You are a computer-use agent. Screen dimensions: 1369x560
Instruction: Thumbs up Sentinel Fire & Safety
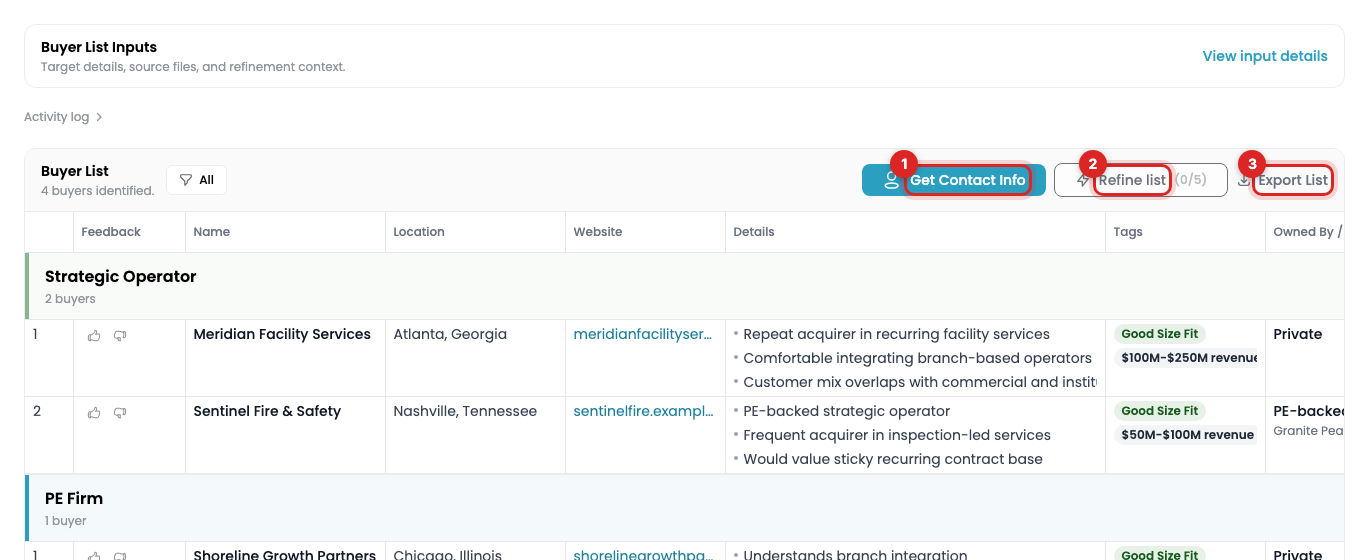pos(94,412)
